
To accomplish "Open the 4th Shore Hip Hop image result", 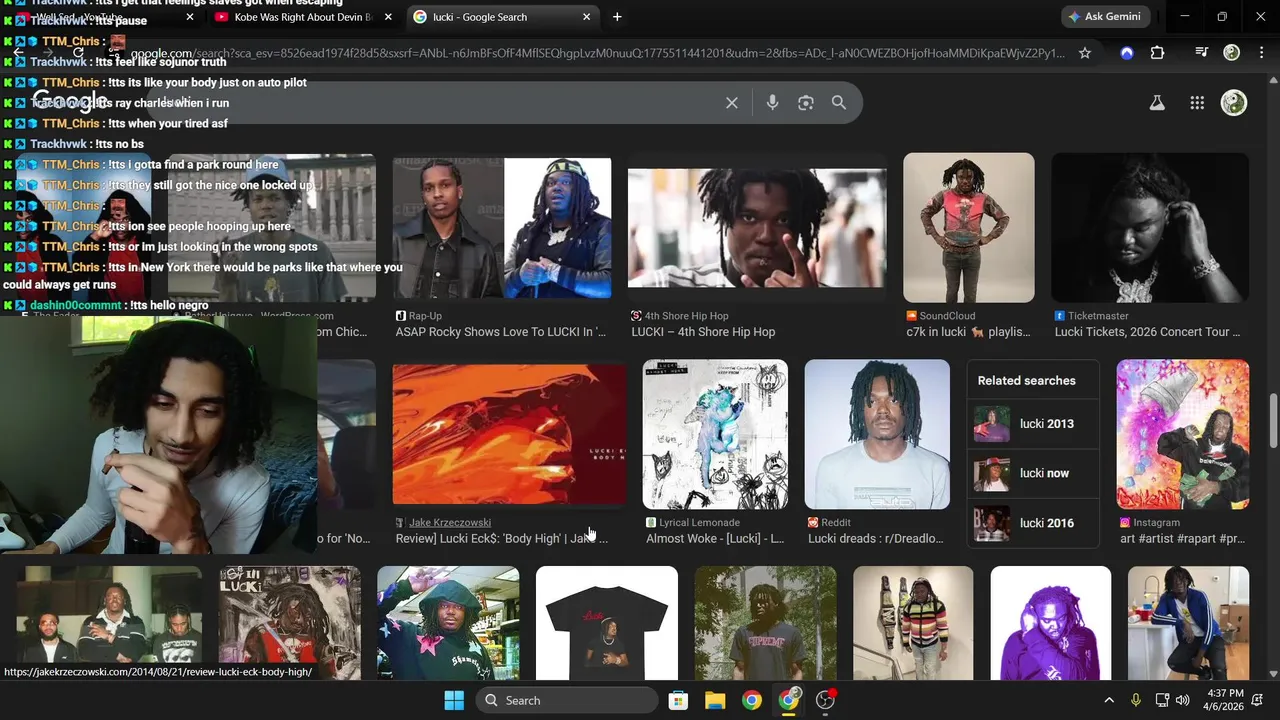I will coord(757,228).
